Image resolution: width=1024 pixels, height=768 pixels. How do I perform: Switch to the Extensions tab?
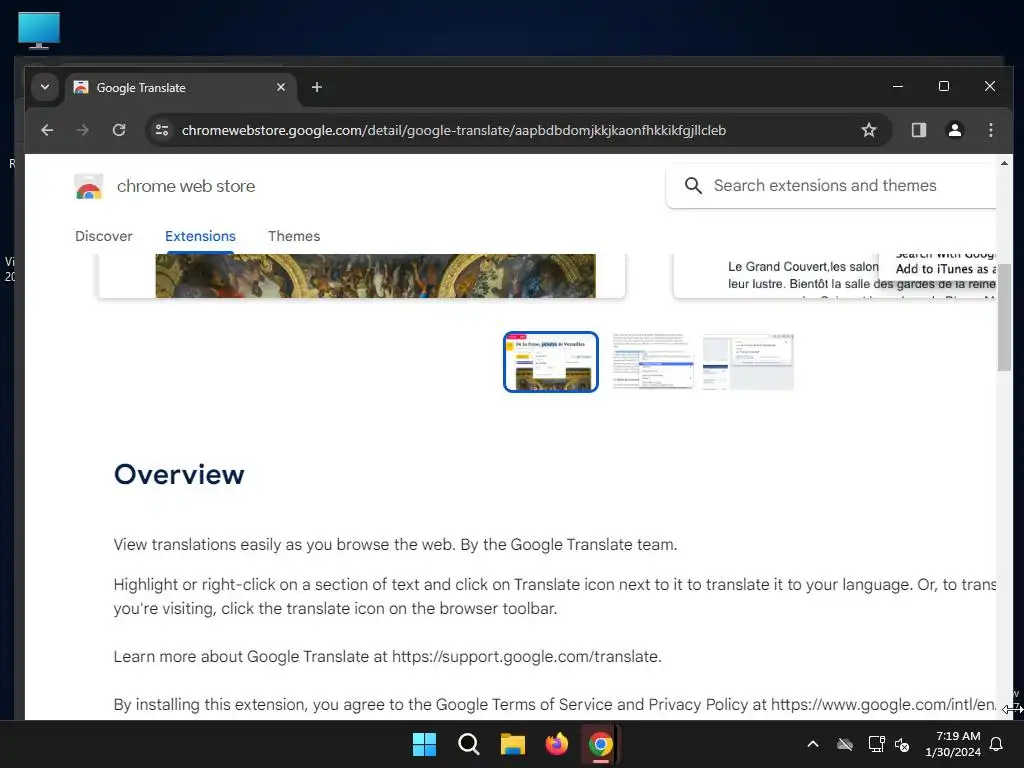pos(200,236)
